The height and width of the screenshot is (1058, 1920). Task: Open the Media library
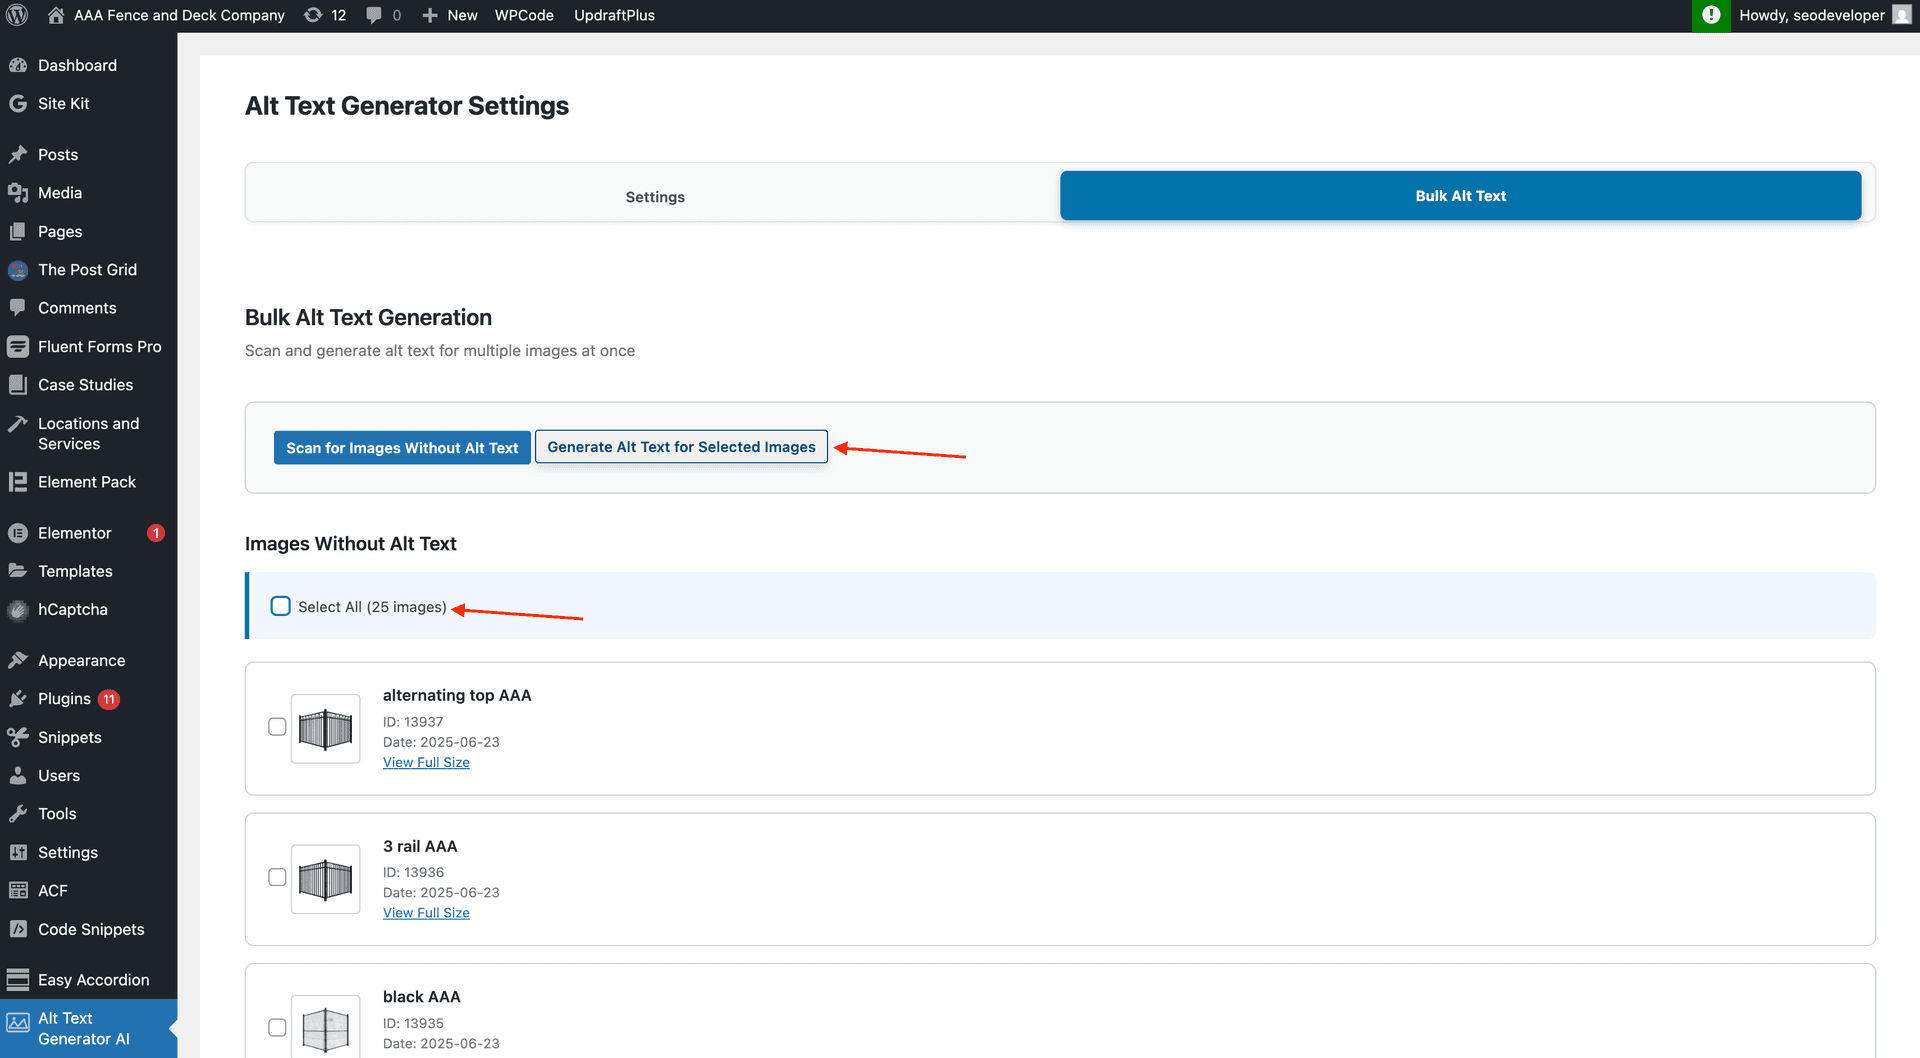pyautogui.click(x=59, y=192)
